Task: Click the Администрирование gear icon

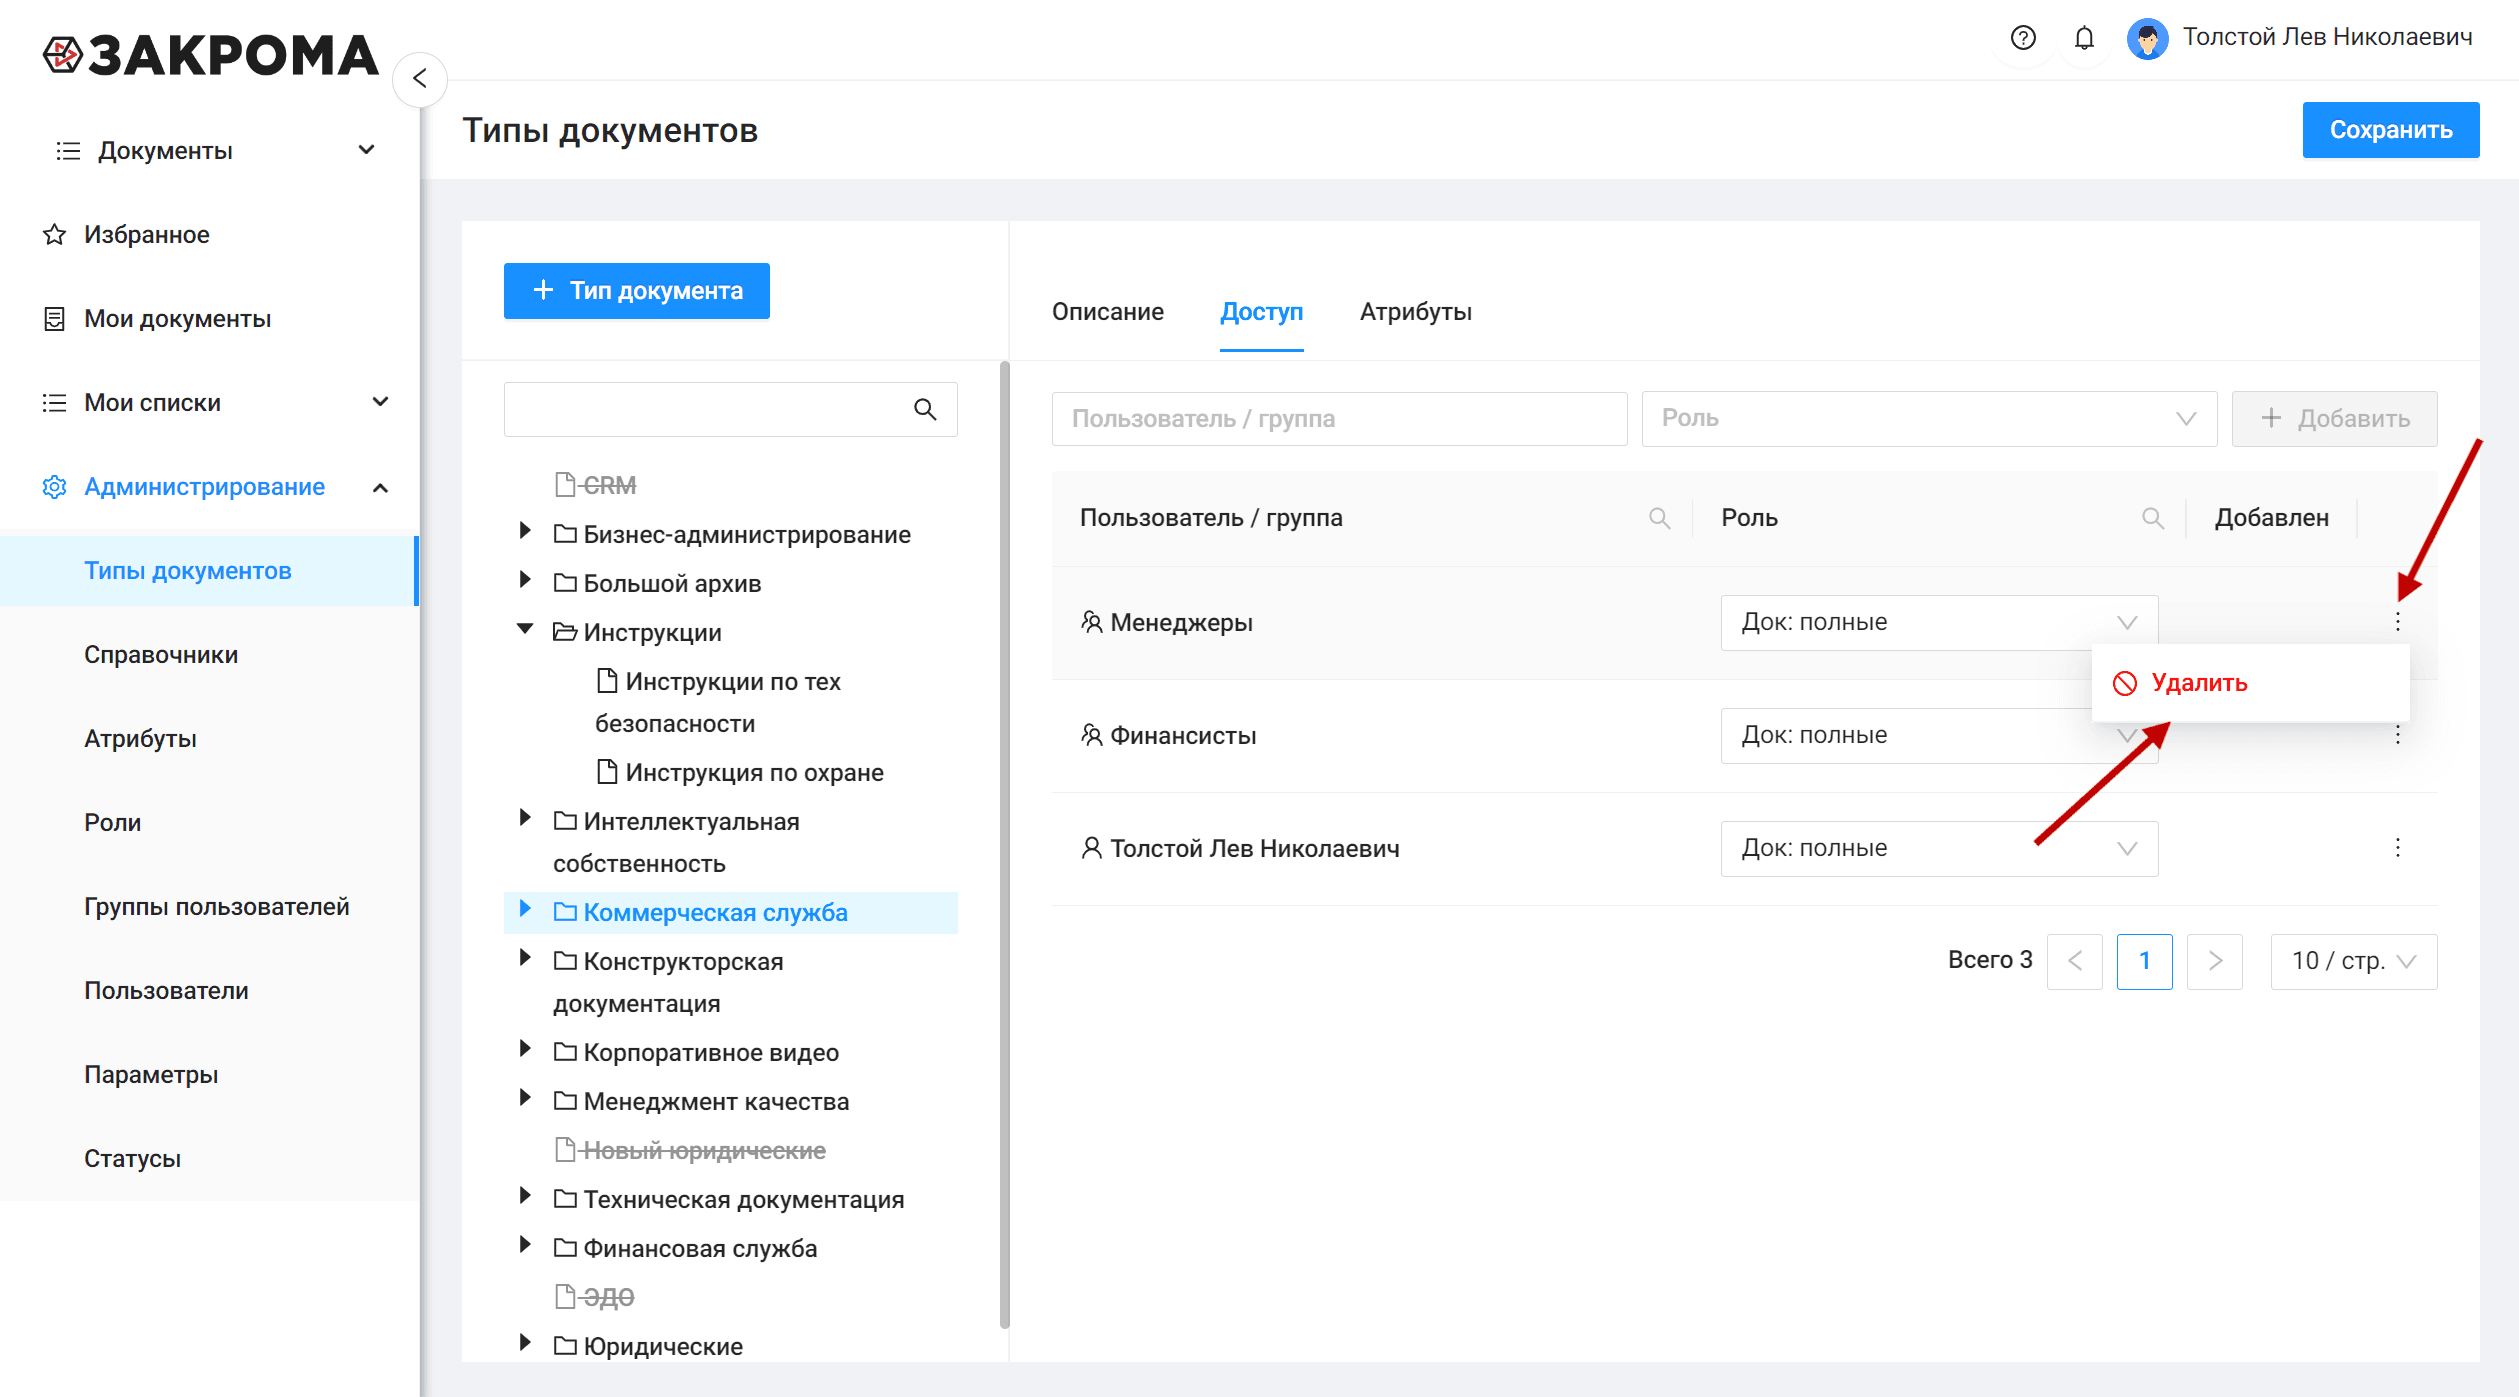Action: point(54,487)
